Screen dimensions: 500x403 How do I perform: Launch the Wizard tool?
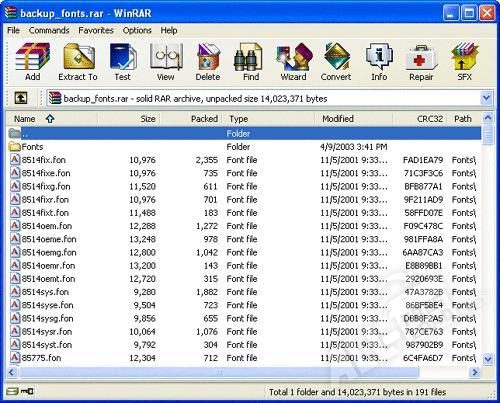tap(294, 62)
